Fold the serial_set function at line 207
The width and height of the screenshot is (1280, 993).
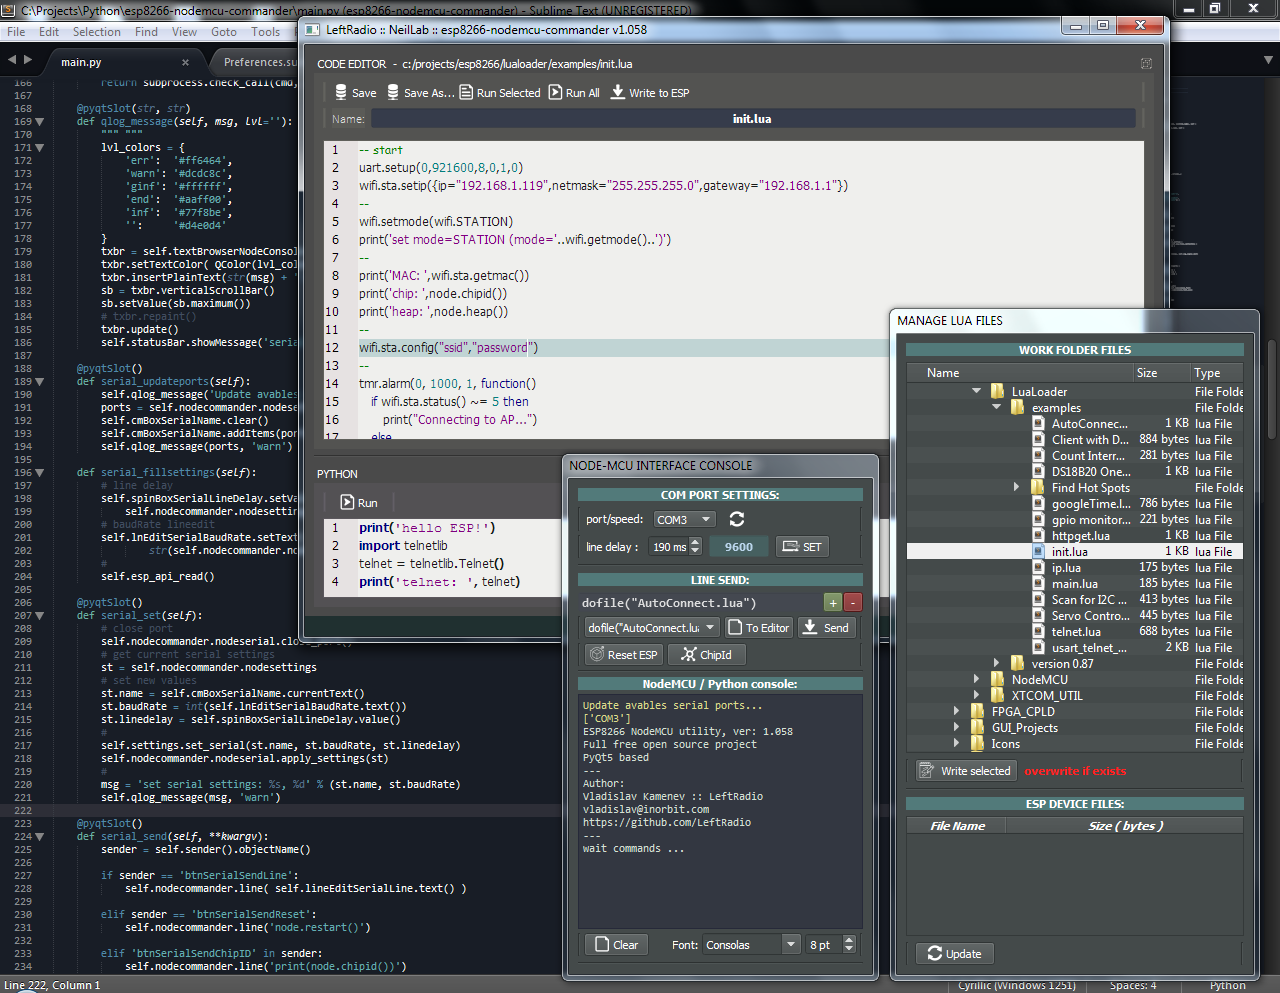coord(40,616)
